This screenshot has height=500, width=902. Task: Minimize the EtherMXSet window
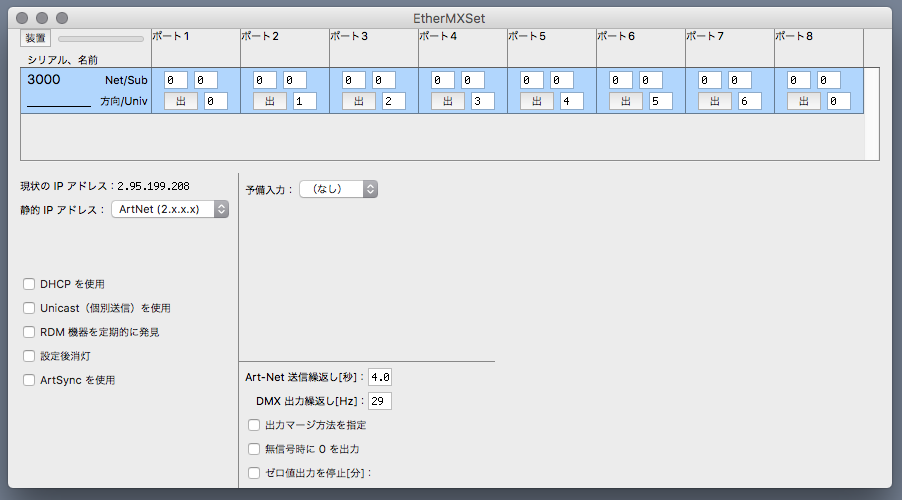42,18
